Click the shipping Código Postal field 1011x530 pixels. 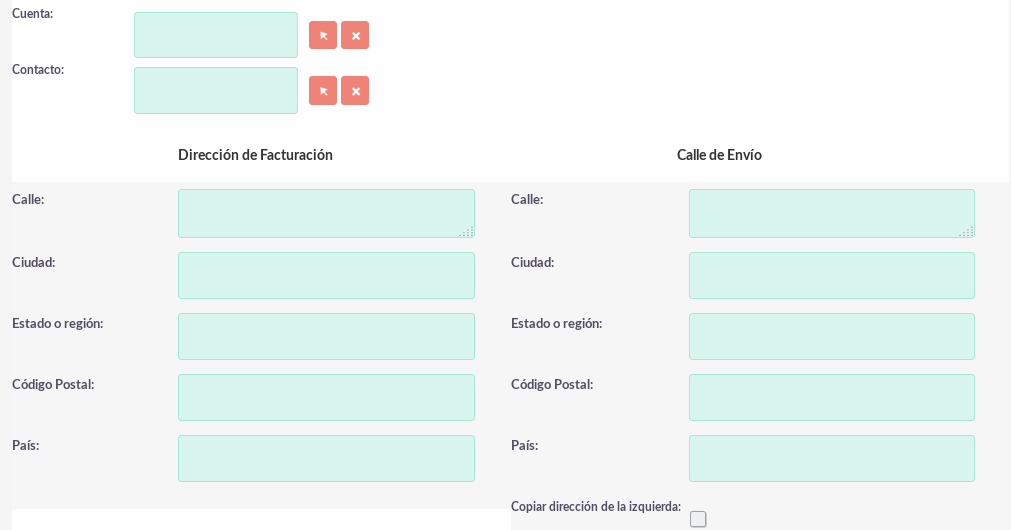pos(832,397)
